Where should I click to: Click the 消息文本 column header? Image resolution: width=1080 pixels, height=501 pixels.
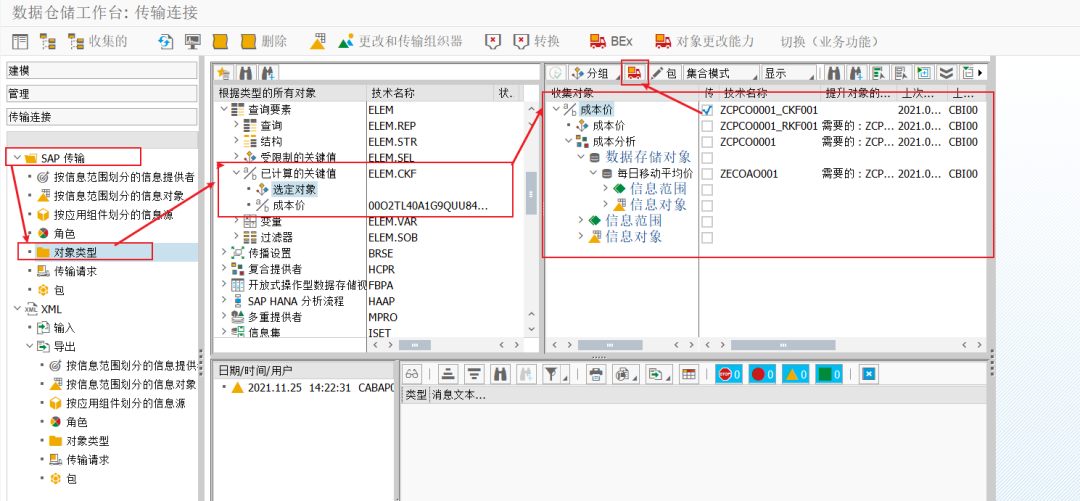point(458,396)
